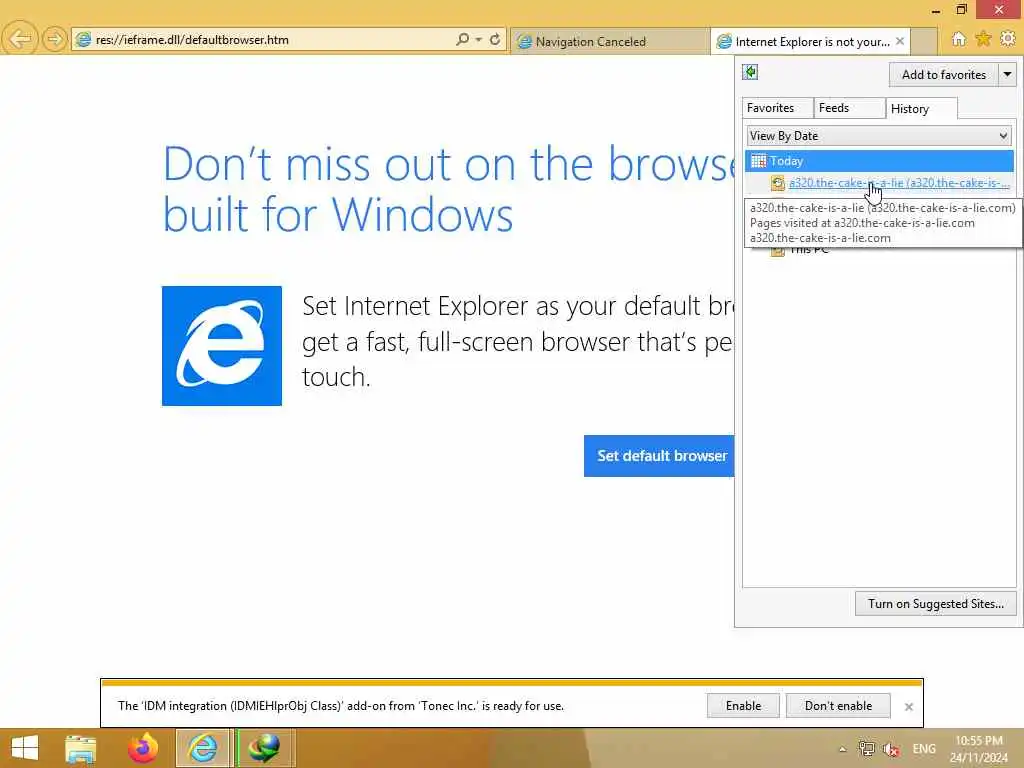The image size is (1024, 768).
Task: Click the muted volume tray icon
Action: click(891, 749)
